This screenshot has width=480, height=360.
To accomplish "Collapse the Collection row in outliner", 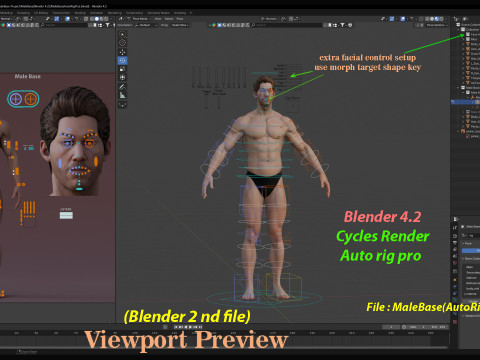I will (459, 29).
